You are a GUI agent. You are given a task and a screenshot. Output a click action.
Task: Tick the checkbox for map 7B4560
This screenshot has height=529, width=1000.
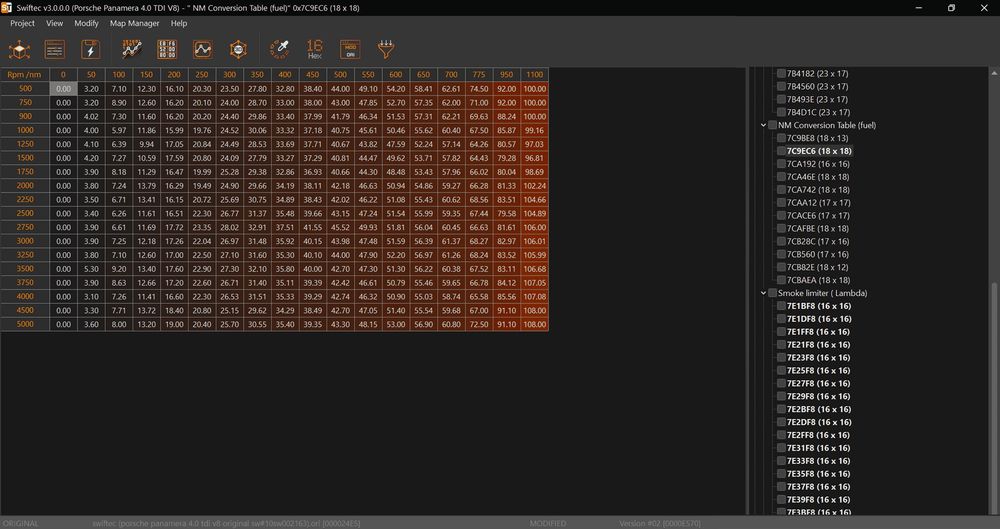coord(781,86)
